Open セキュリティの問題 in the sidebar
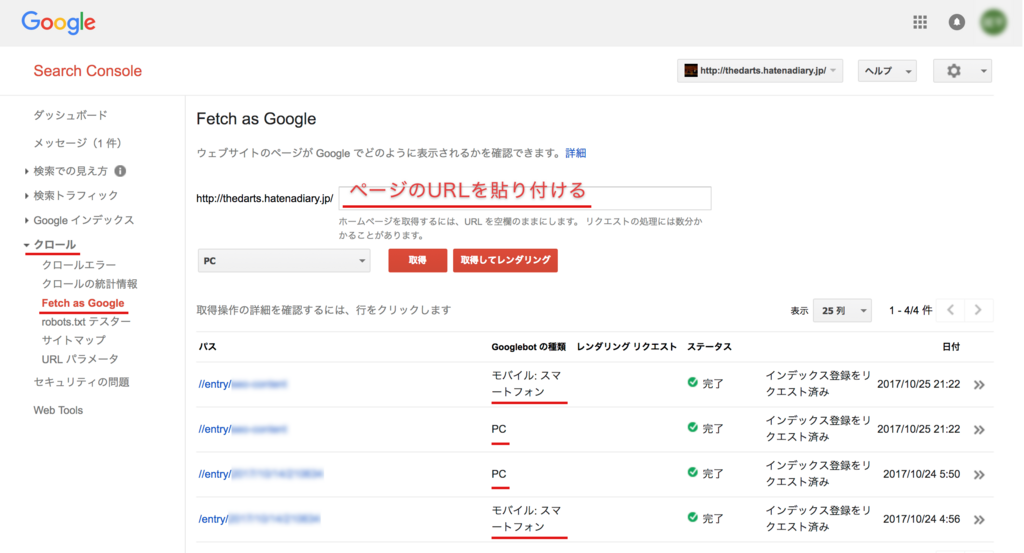The image size is (1024, 553). point(82,382)
